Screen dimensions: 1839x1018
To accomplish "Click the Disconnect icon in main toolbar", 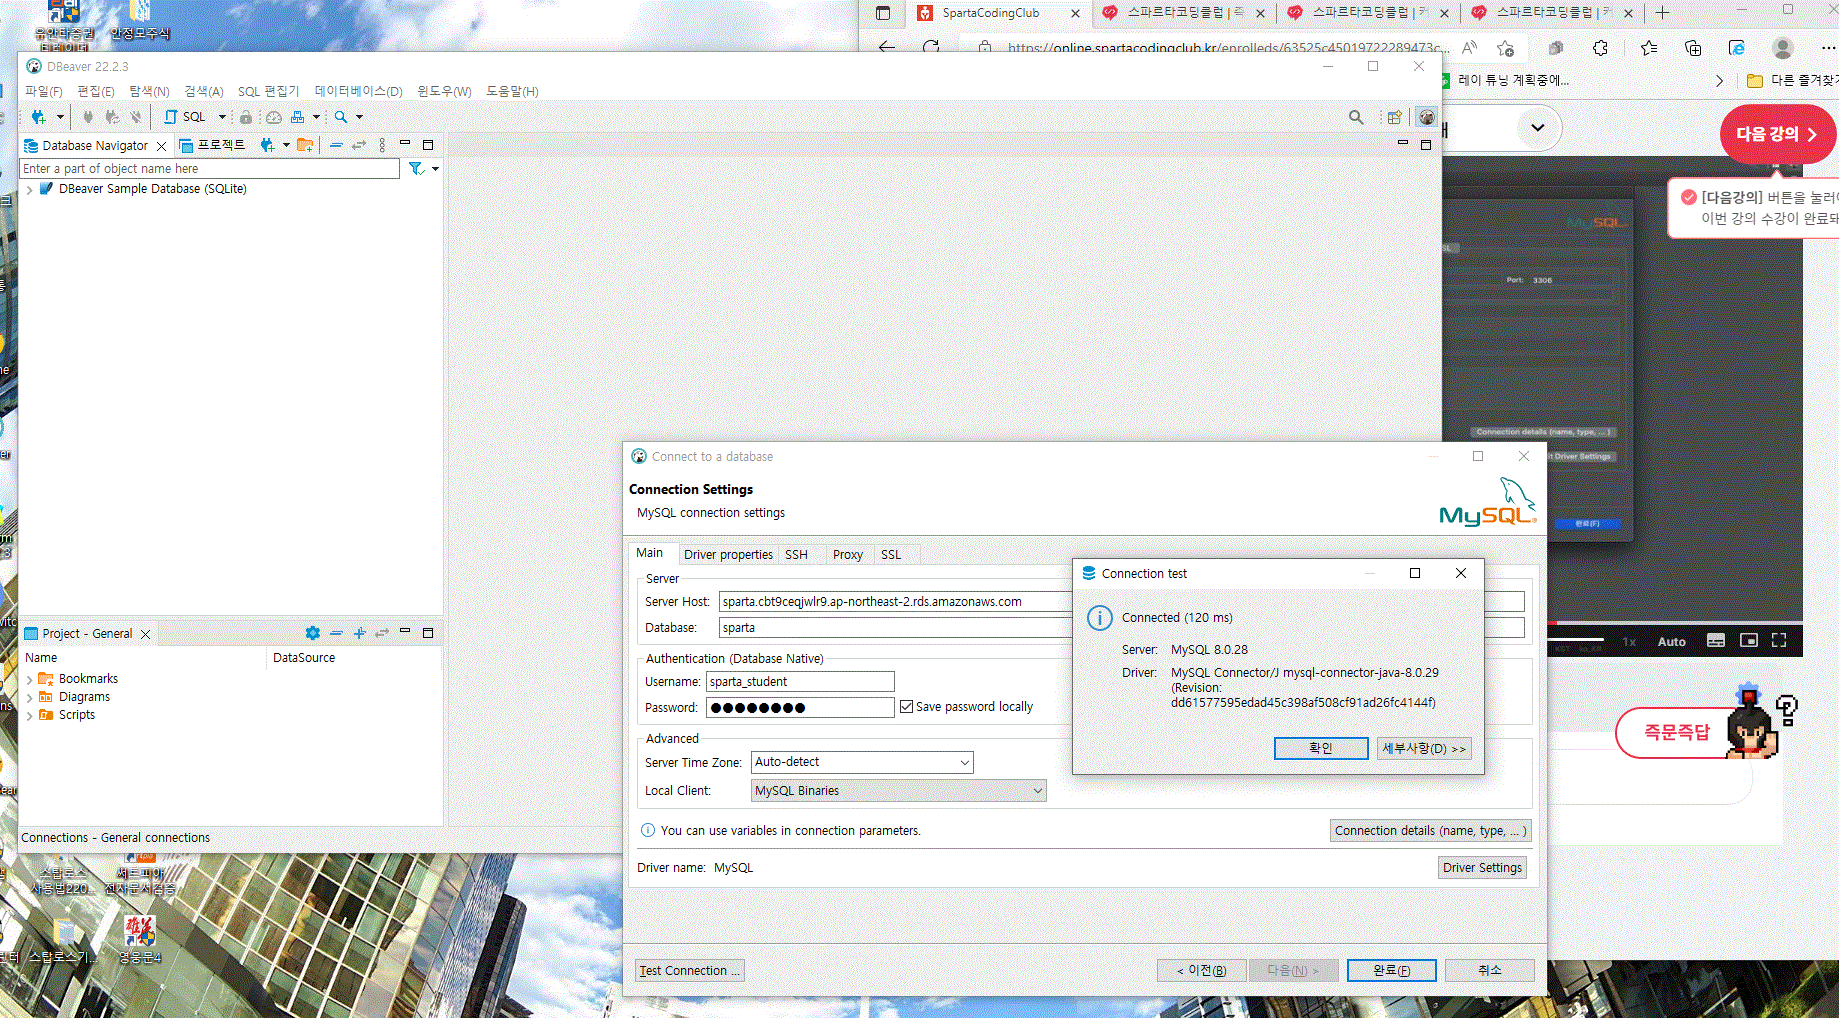I will (136, 117).
